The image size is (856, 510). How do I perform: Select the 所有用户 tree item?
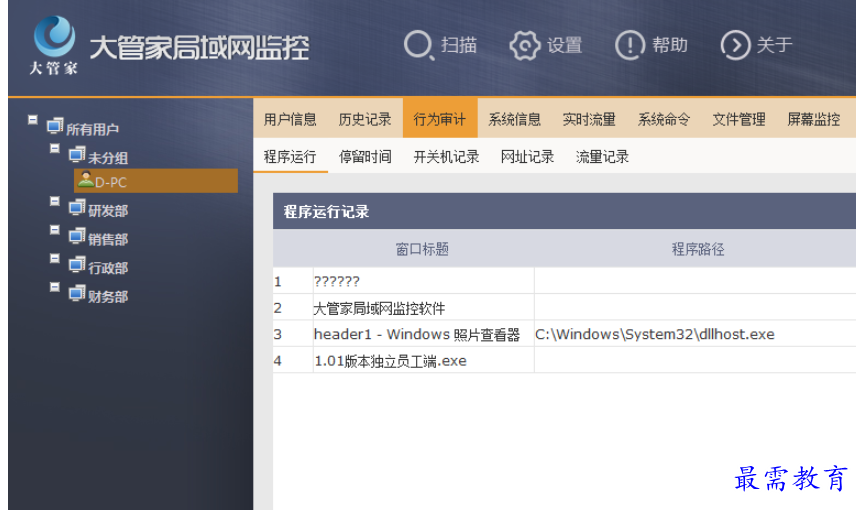[x=93, y=129]
